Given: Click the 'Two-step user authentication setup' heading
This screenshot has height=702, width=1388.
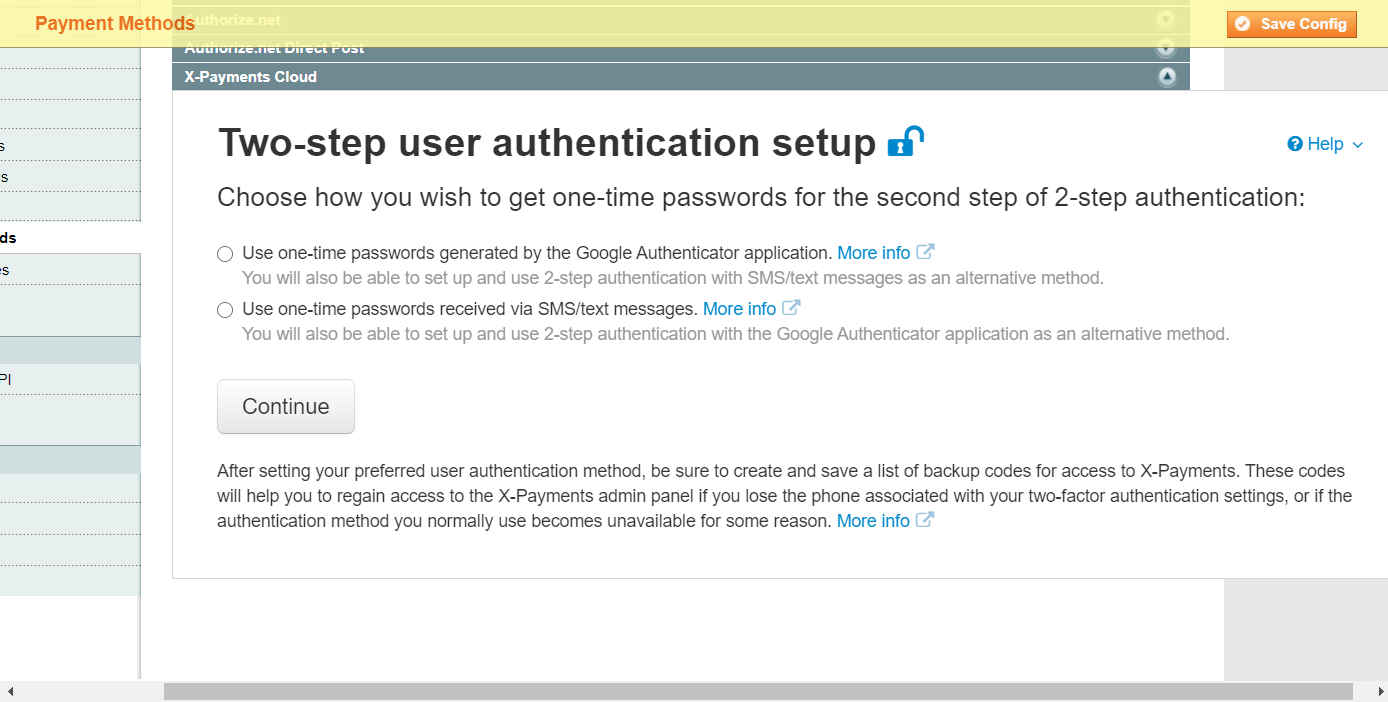Looking at the screenshot, I should [547, 143].
